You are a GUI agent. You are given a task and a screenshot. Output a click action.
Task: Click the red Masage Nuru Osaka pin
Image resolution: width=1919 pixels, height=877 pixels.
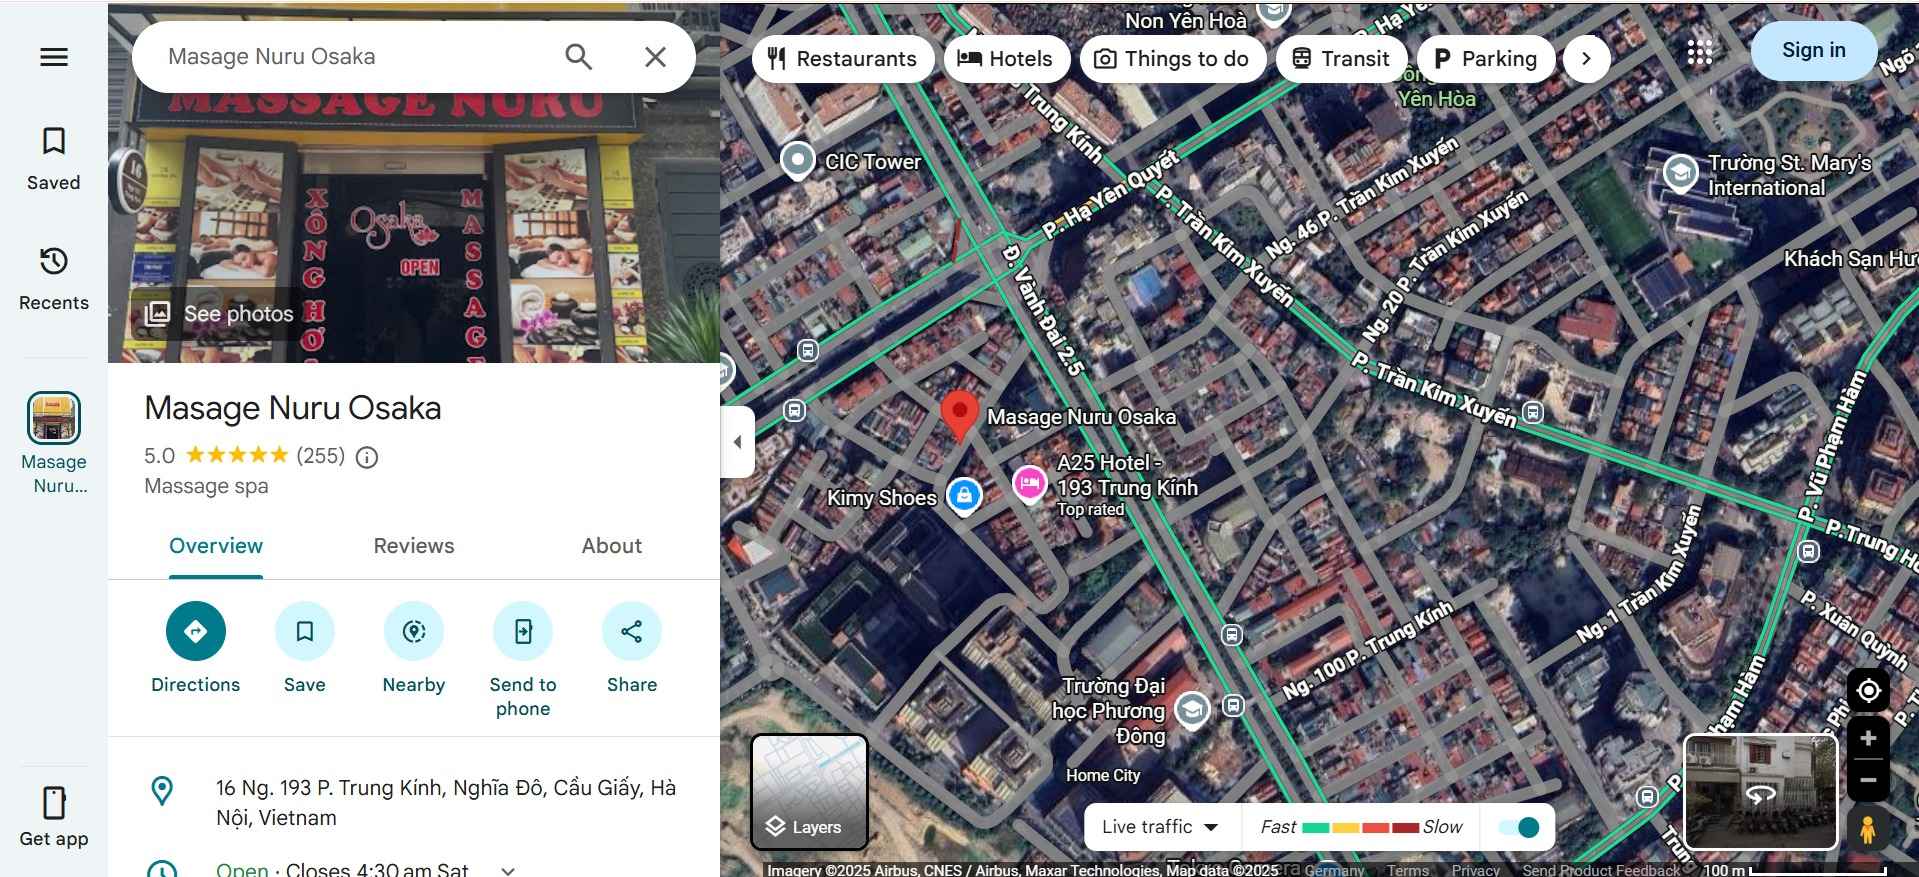click(960, 416)
